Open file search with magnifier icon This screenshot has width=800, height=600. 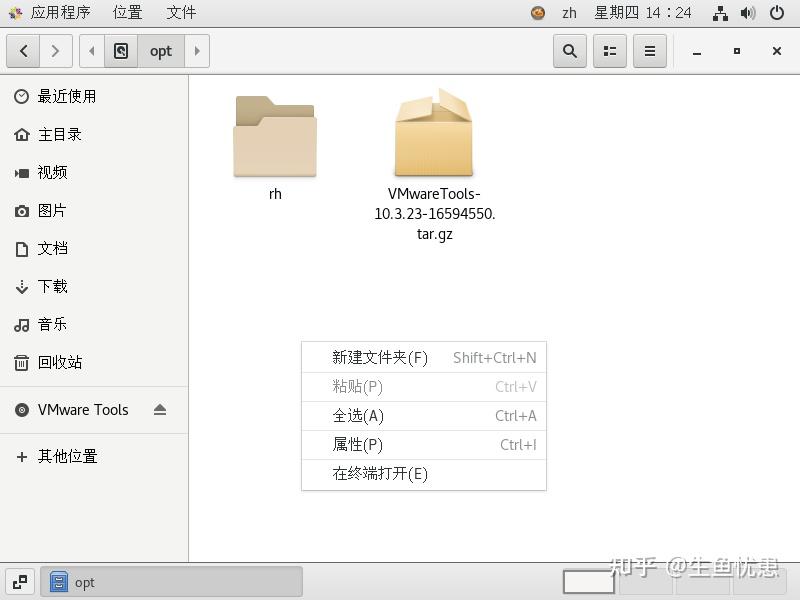point(570,51)
